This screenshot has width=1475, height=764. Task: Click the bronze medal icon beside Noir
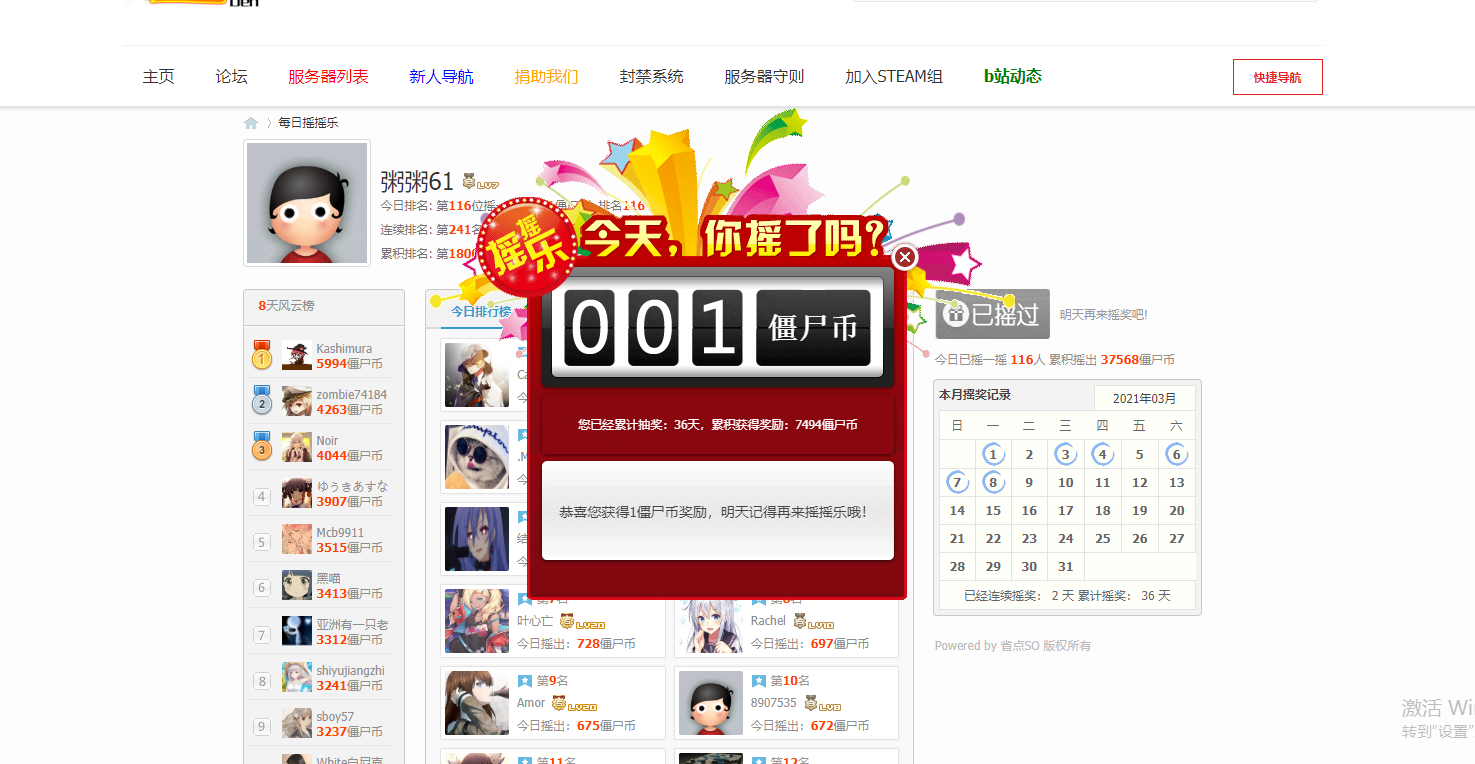262,446
